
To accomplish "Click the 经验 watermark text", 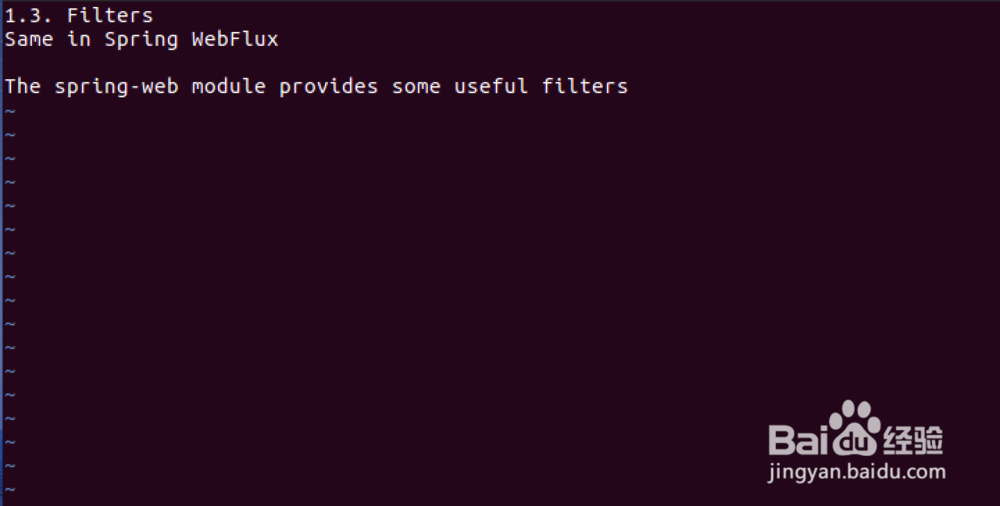I will point(913,438).
